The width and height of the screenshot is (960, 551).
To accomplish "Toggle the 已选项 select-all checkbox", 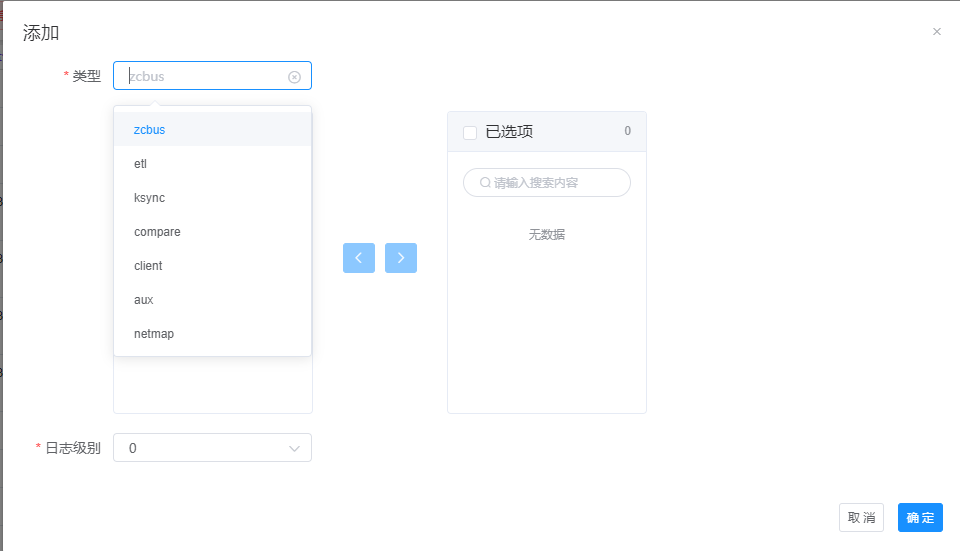I will pos(470,132).
